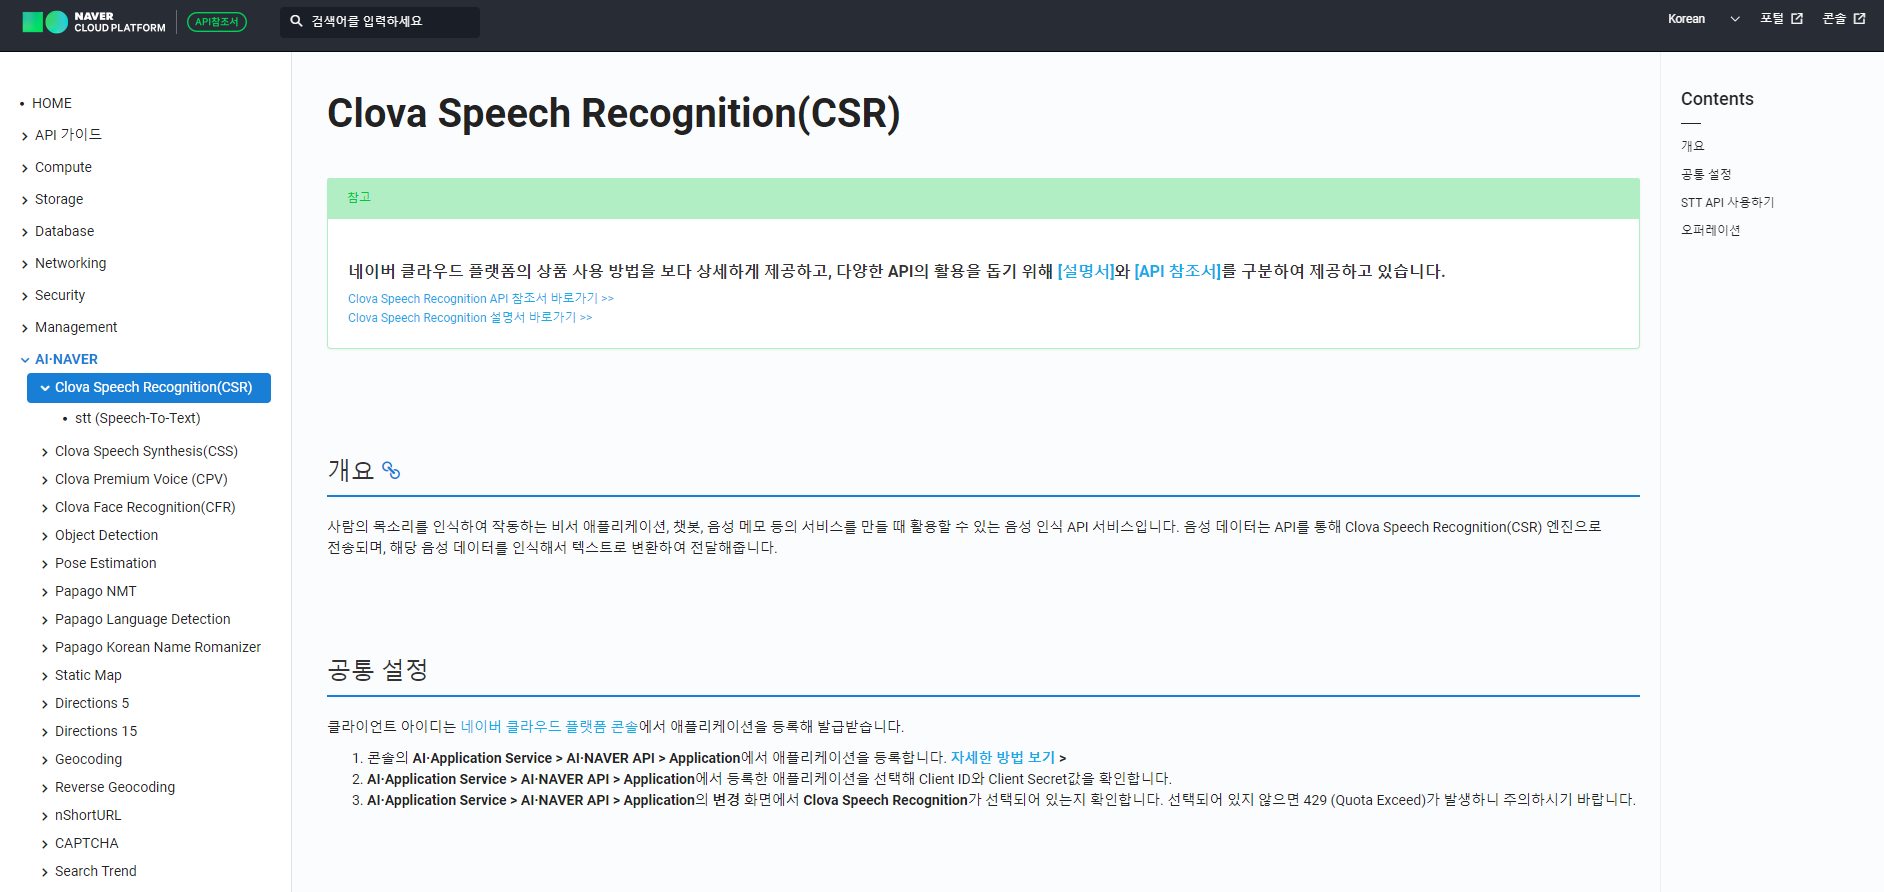This screenshot has height=892, width=1884.
Task: Collapse Clova Speech Recognition(CSR) item
Action: pos(149,388)
